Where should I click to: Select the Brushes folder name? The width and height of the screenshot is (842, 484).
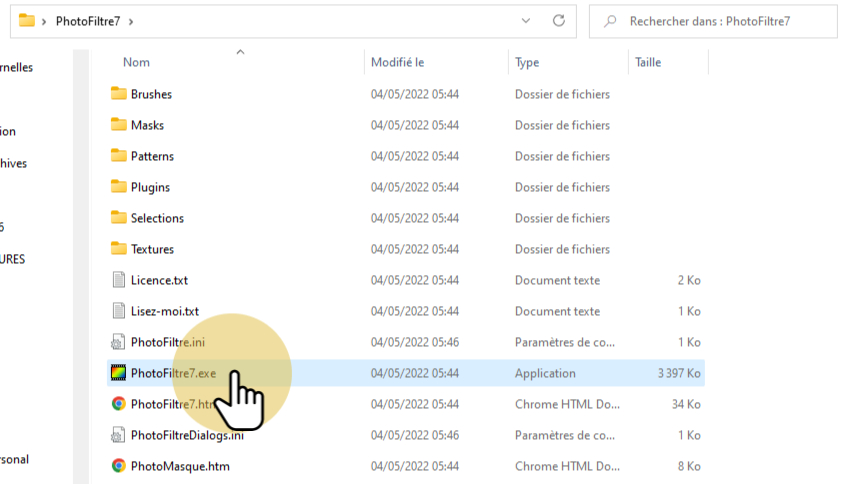point(151,94)
